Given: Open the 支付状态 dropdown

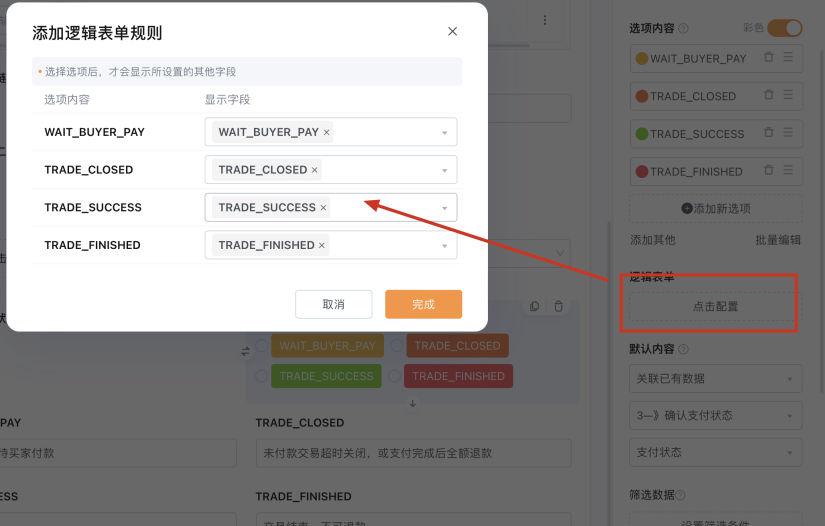Looking at the screenshot, I should pyautogui.click(x=716, y=452).
